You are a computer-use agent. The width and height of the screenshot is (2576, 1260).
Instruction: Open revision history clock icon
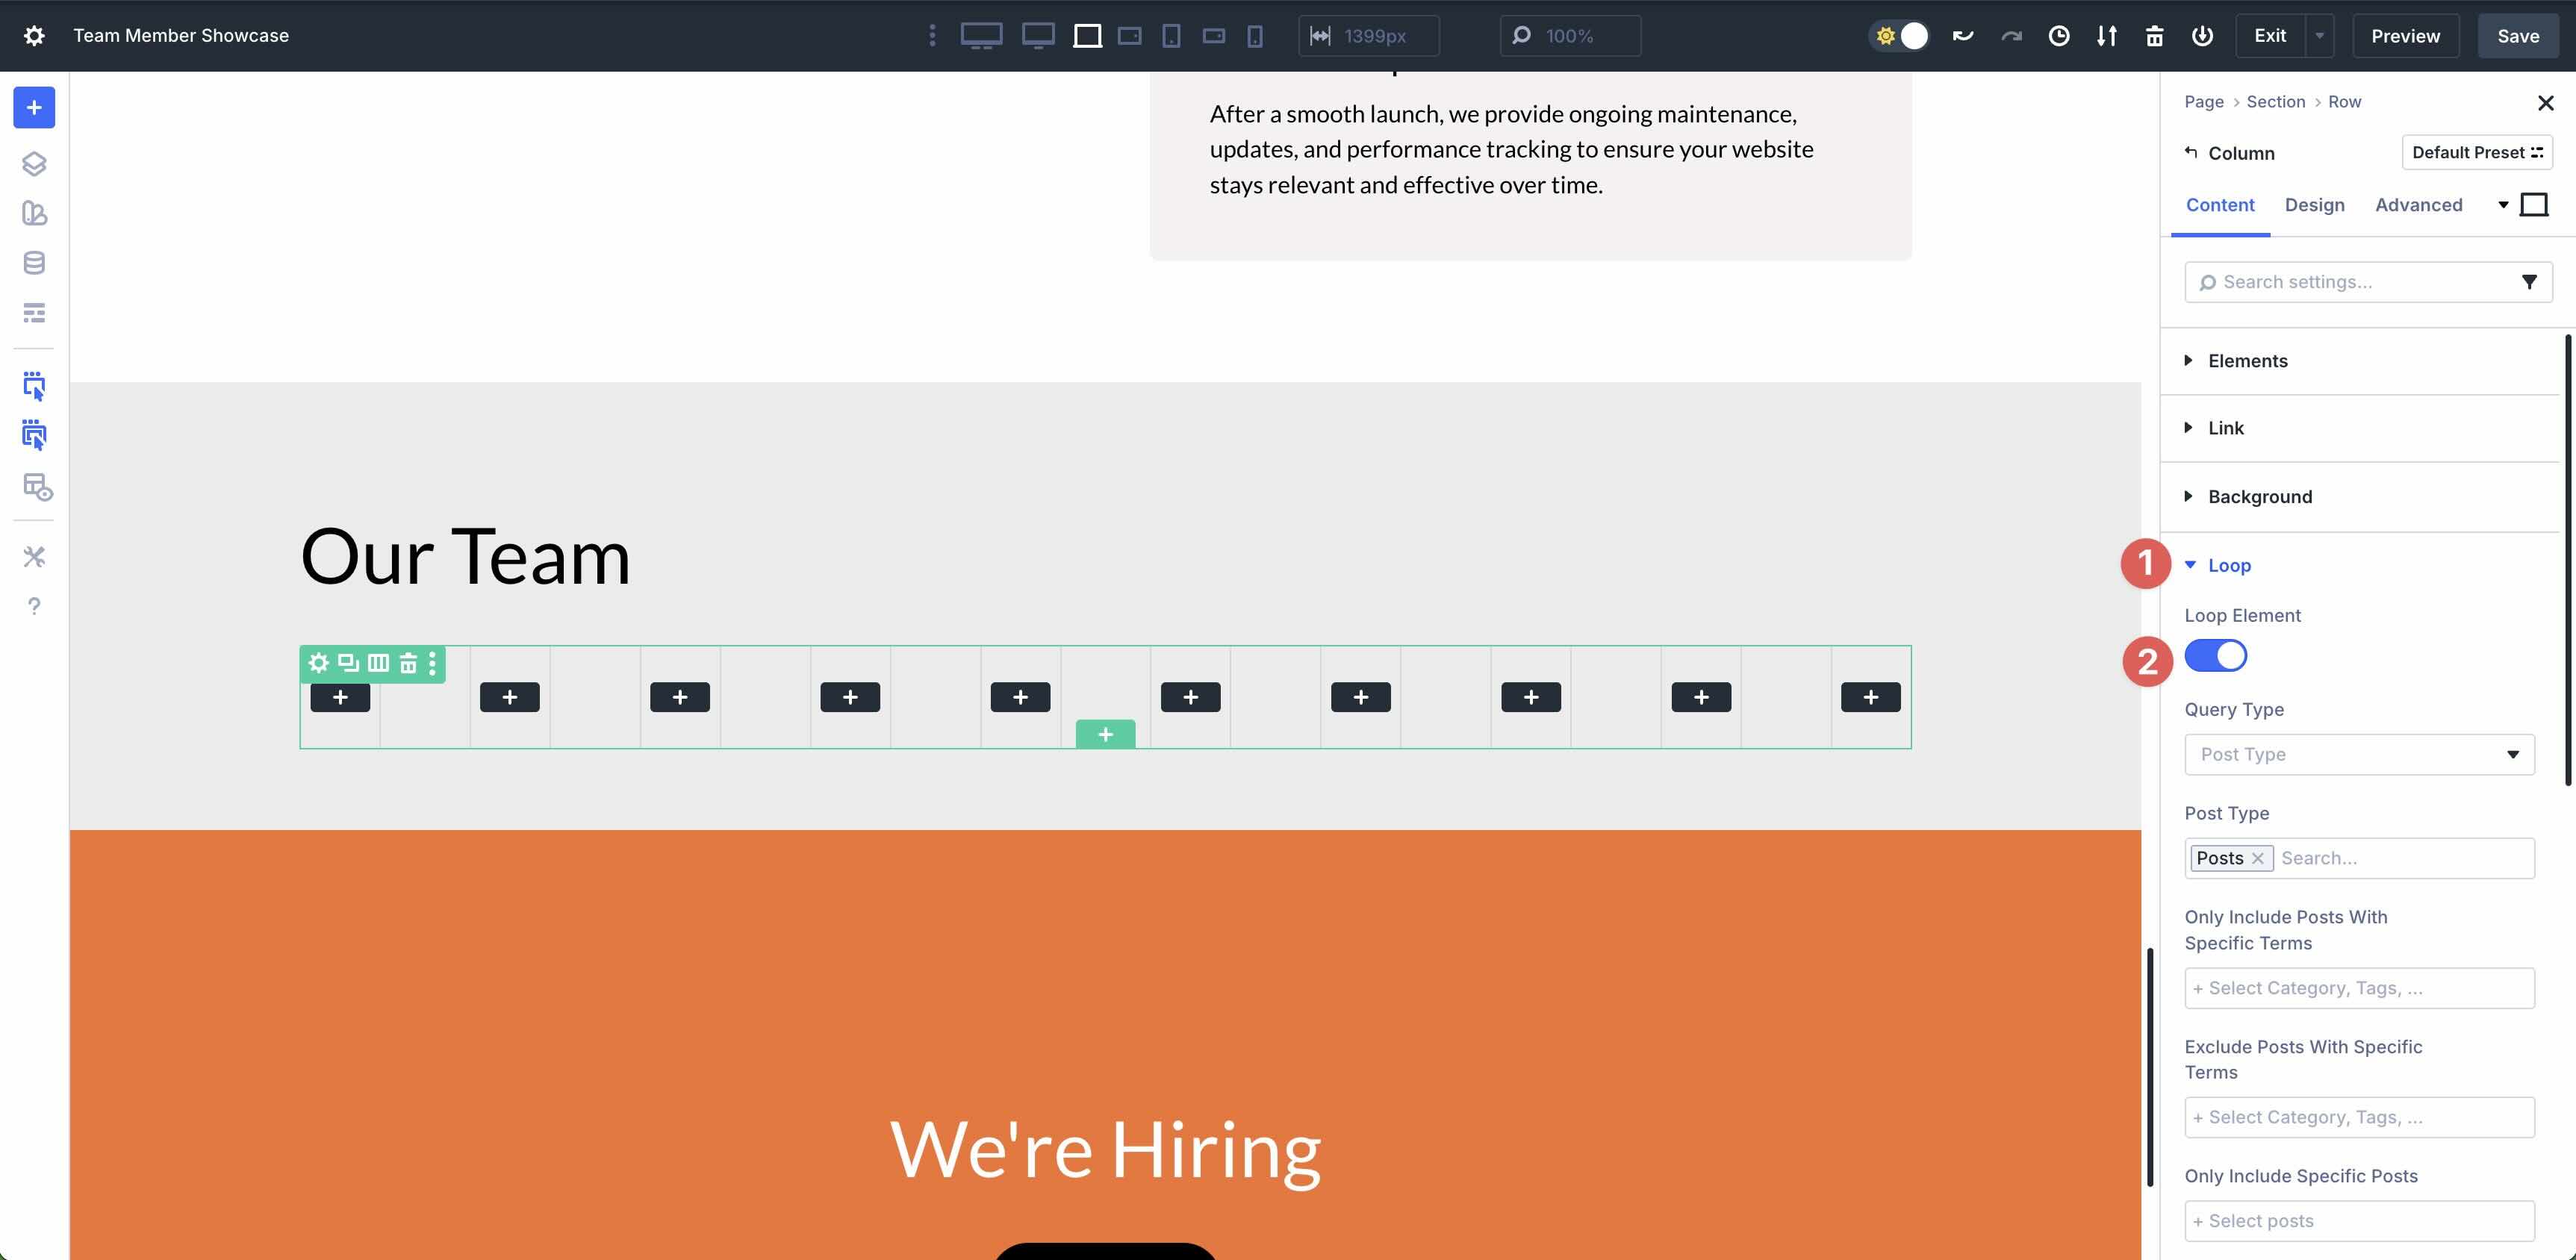[2059, 35]
